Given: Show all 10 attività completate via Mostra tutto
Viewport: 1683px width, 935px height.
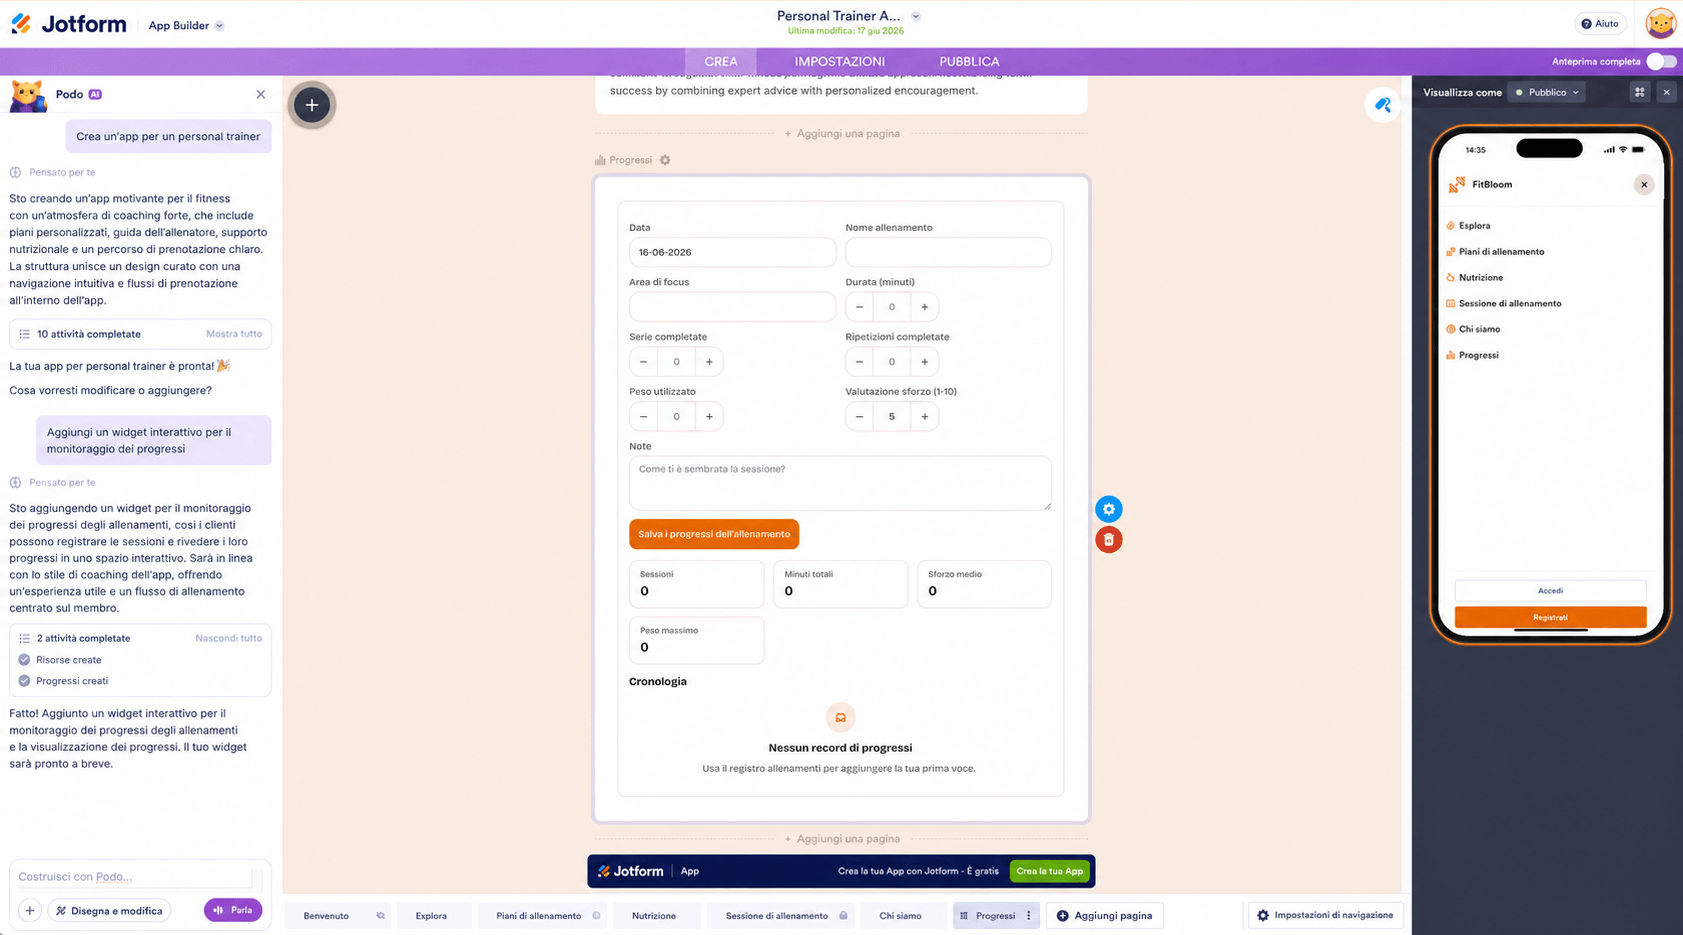Looking at the screenshot, I should 234,334.
